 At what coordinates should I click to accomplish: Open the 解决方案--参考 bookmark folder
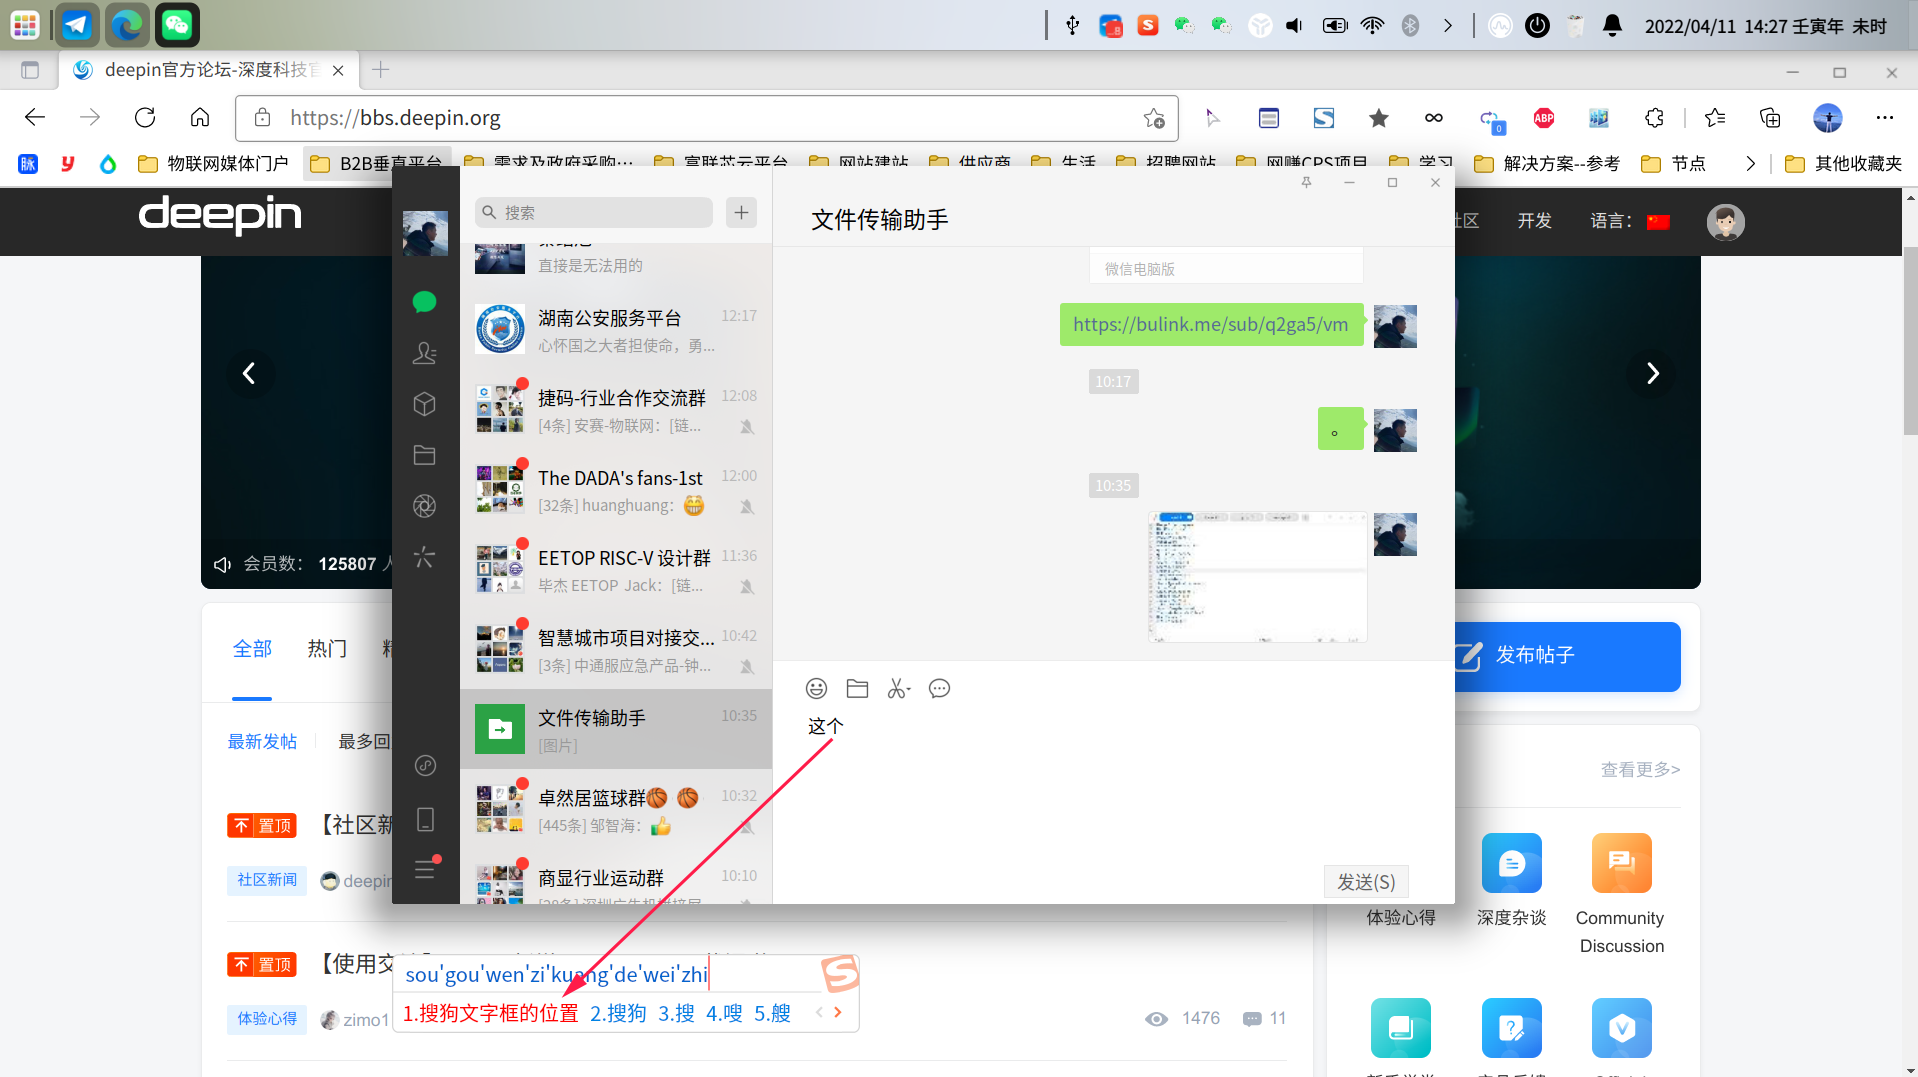point(1547,163)
